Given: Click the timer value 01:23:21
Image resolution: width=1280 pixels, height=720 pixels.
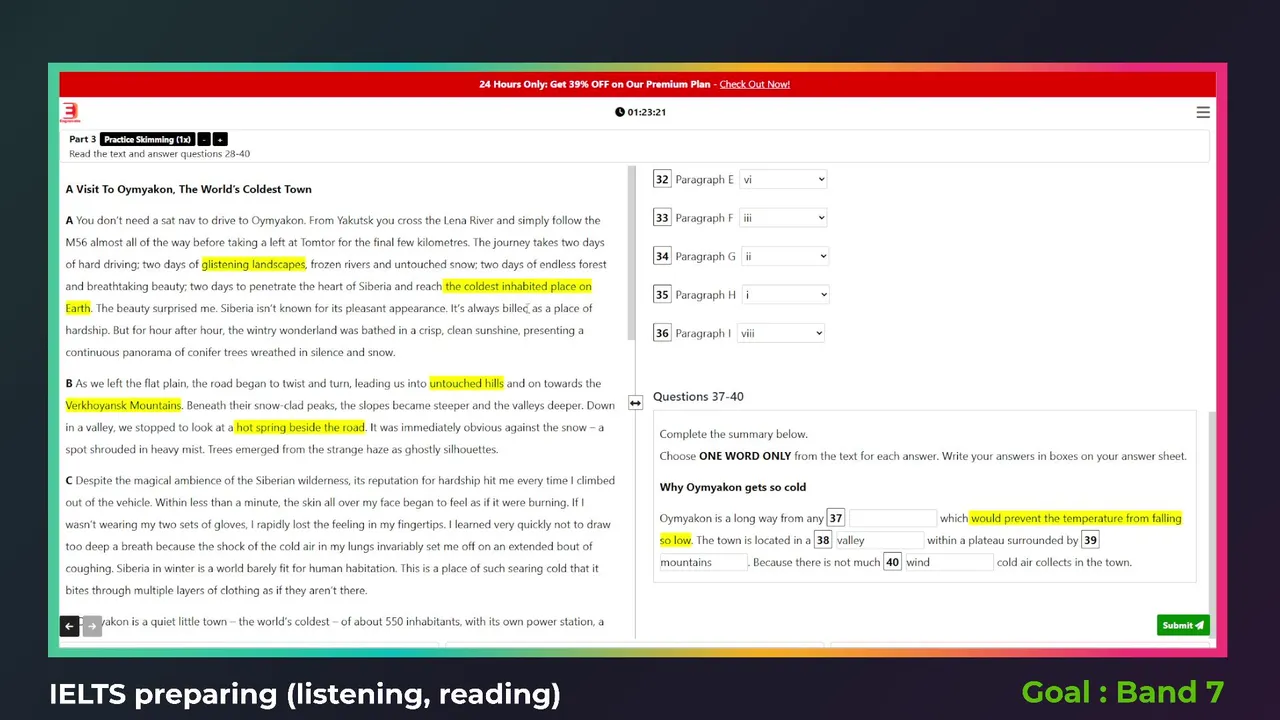Looking at the screenshot, I should (x=647, y=112).
